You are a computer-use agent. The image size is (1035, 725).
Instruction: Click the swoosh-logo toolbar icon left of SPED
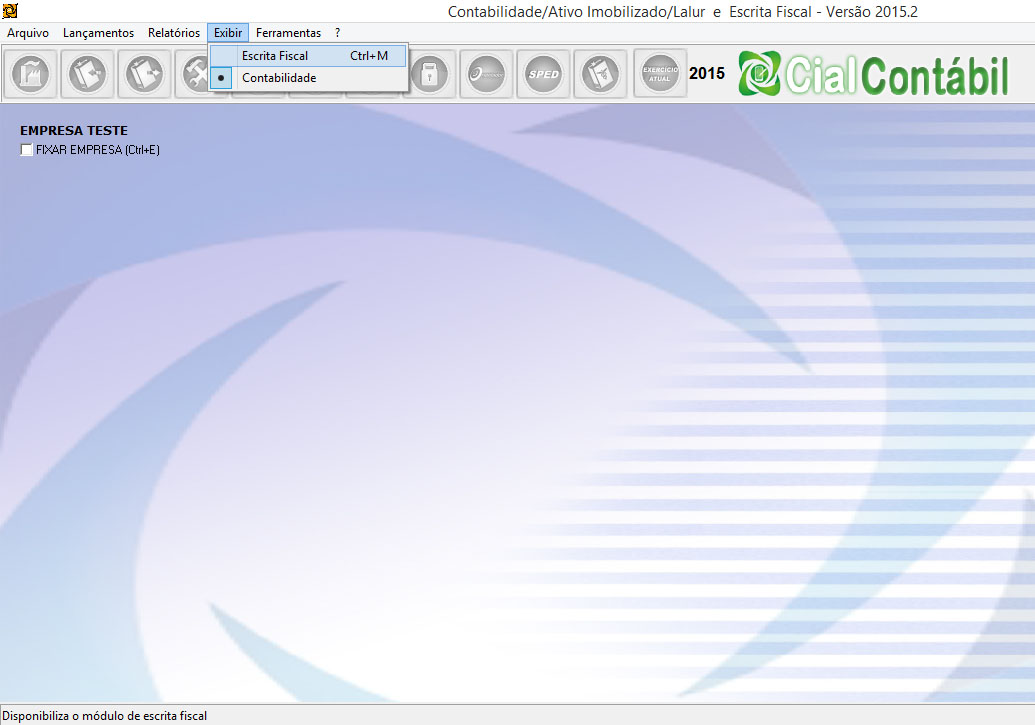486,74
